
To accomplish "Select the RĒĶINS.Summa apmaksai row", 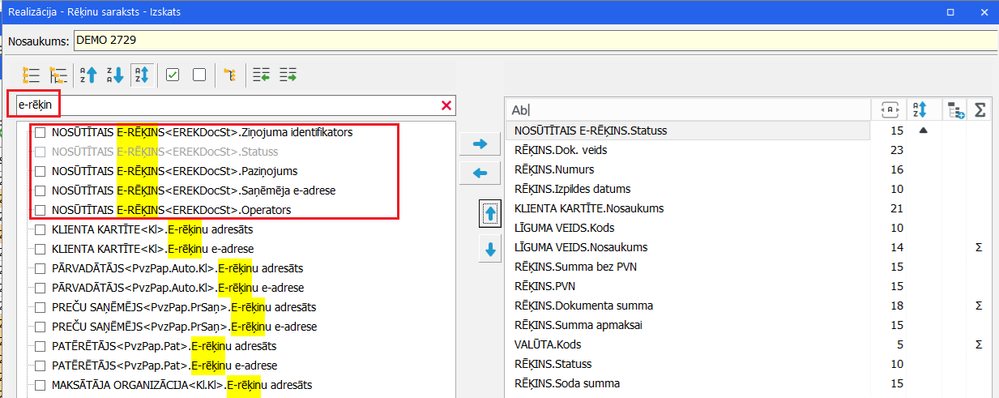I will pyautogui.click(x=688, y=325).
